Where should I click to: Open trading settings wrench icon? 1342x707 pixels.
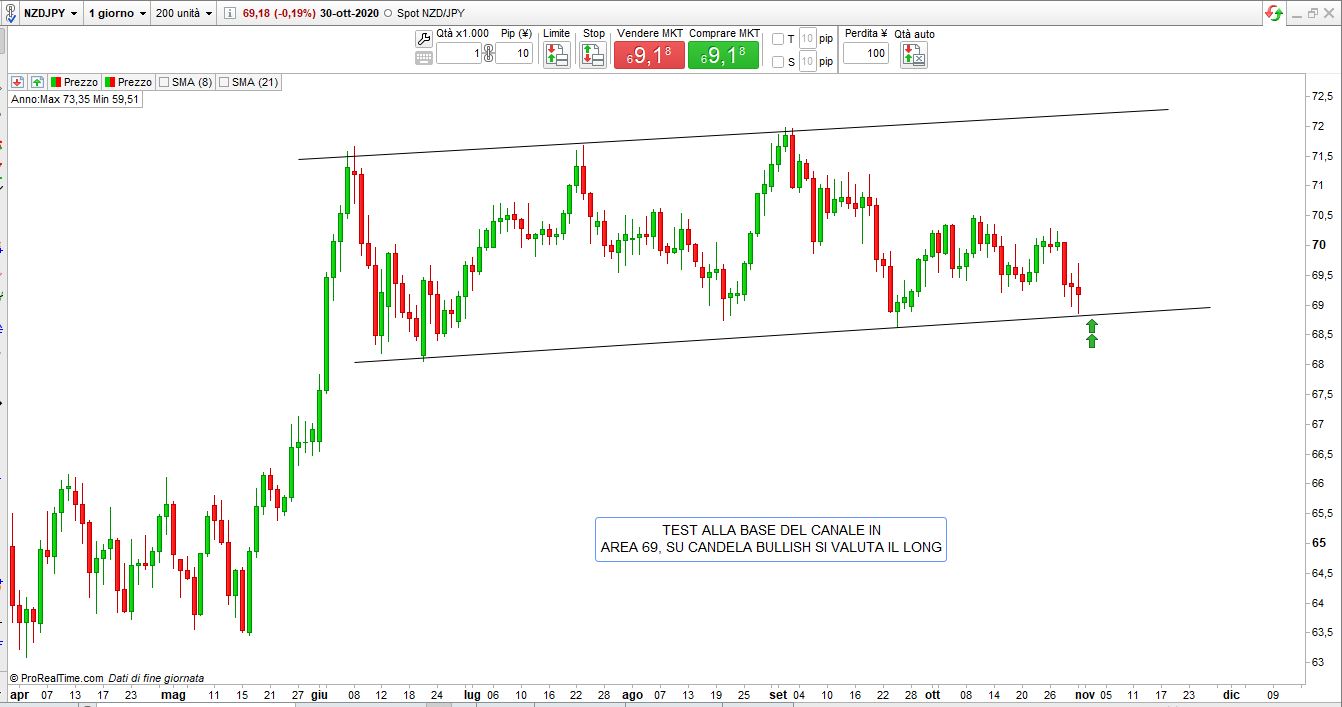[423, 38]
